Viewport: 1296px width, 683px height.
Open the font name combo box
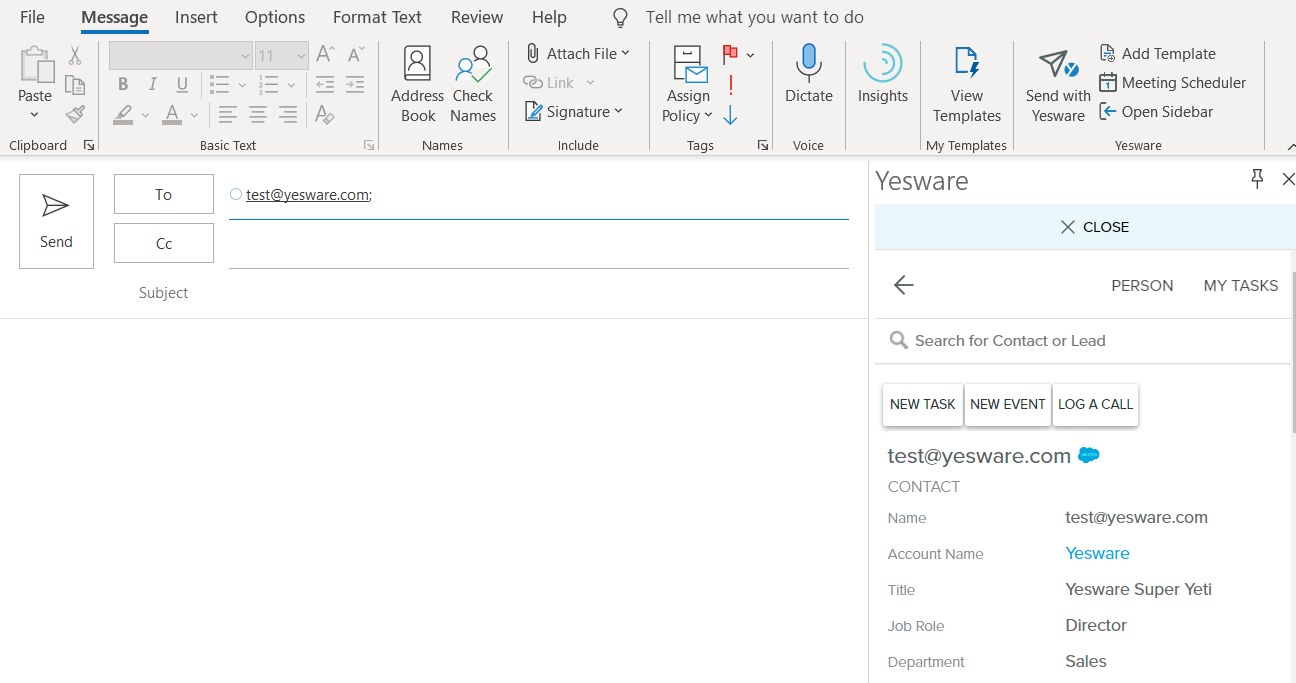(x=181, y=56)
